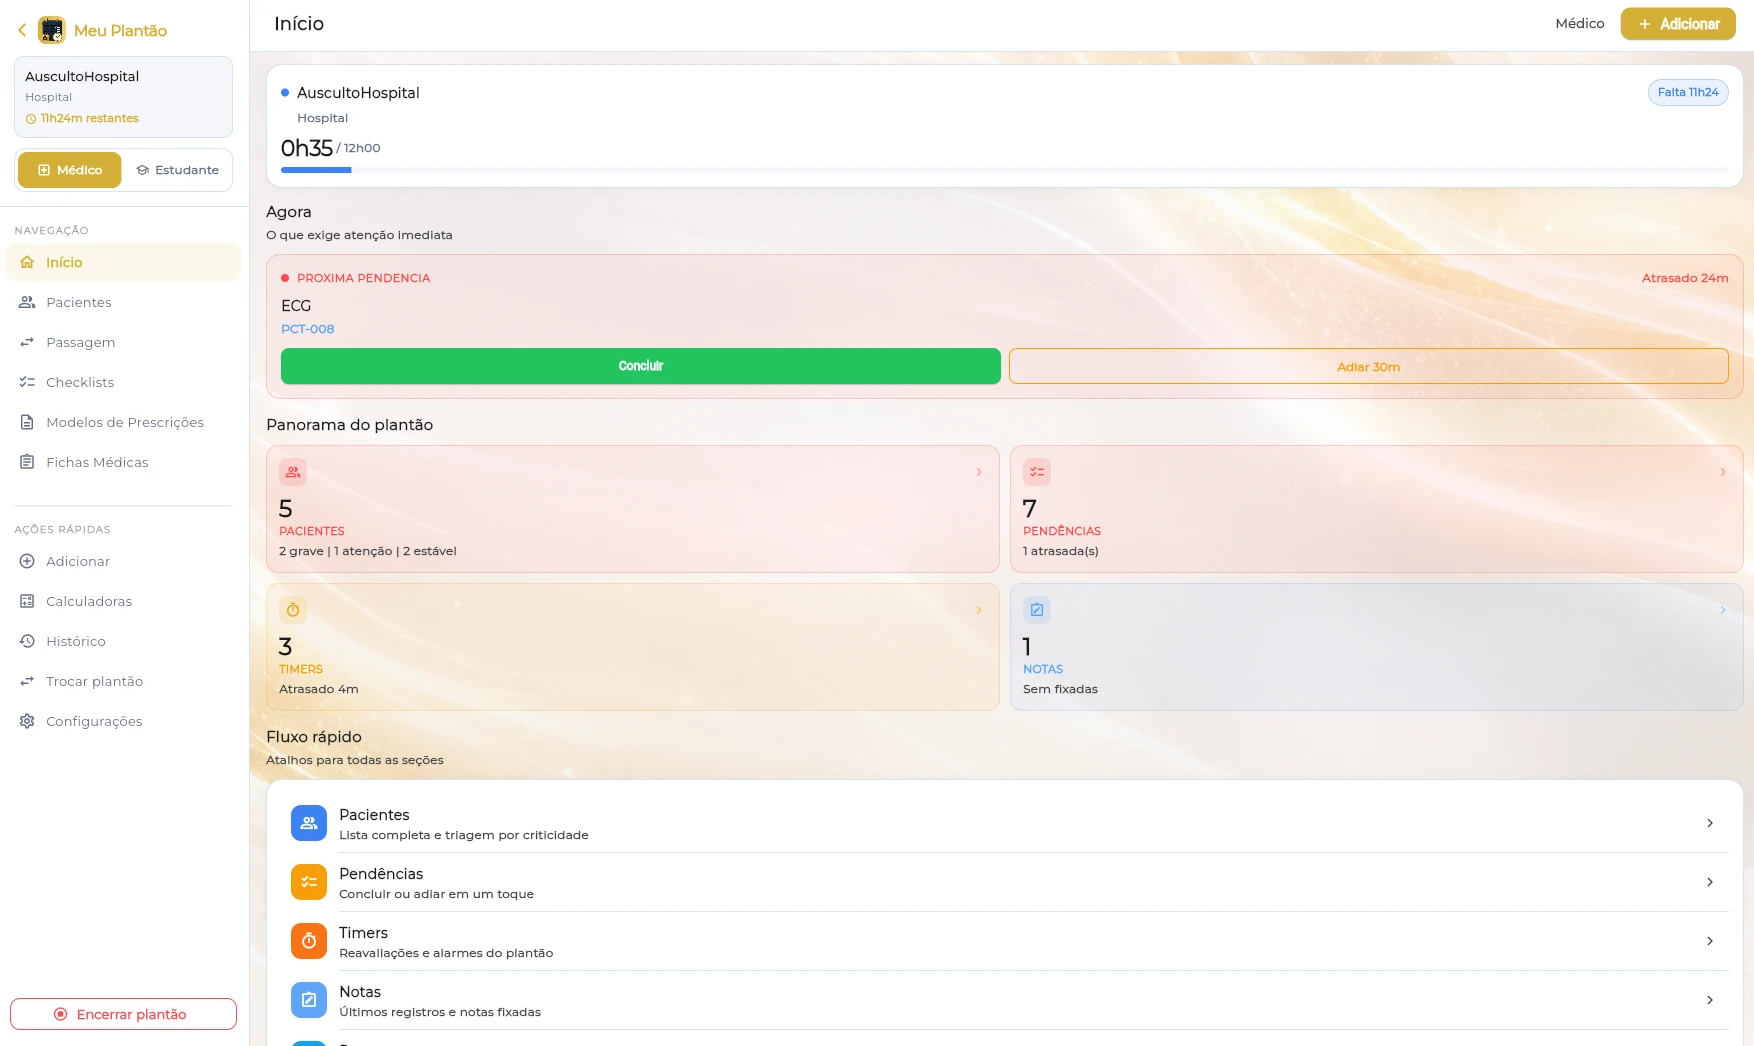1754x1046 pixels.
Task: Click the stop icon in Encerrar plantão
Action: point(61,1014)
